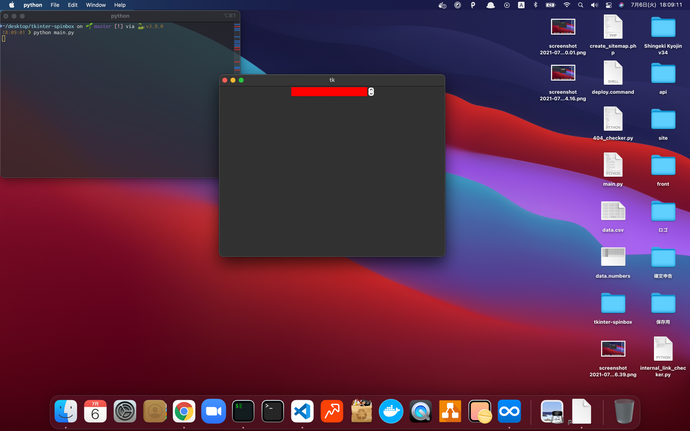Open QuickTime Player in the Dock
Screen dimensions: 690x431
pos(420,411)
